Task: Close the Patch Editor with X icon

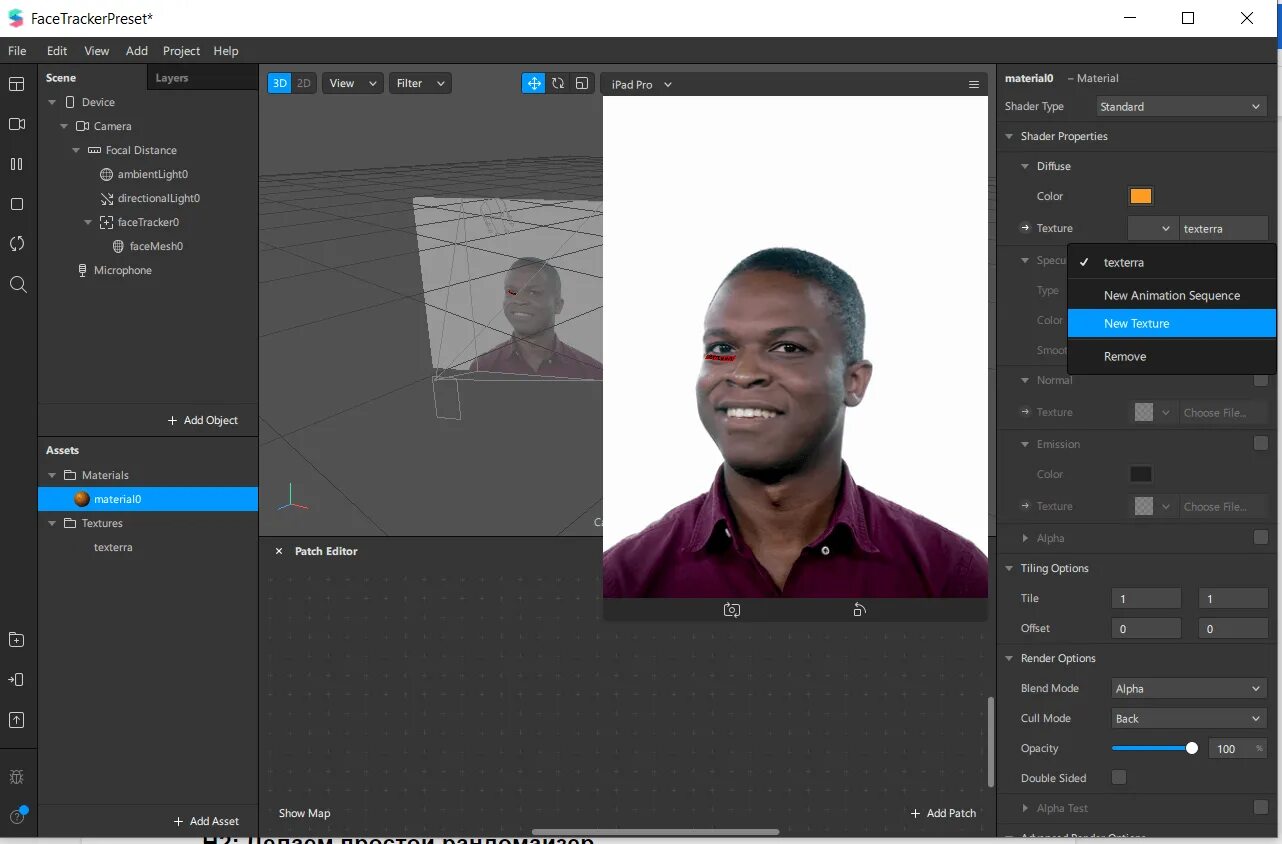Action: (279, 551)
